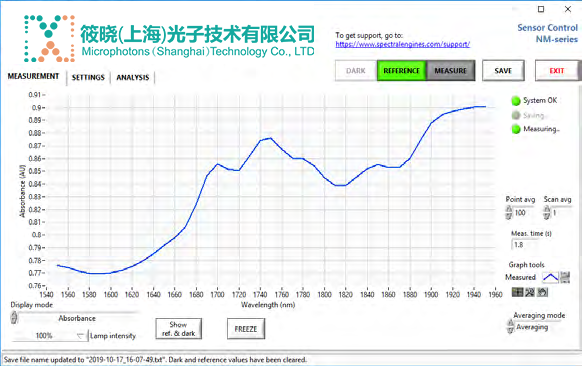Click the 1540 x-axis start value
582x366 pixels.
point(46,295)
